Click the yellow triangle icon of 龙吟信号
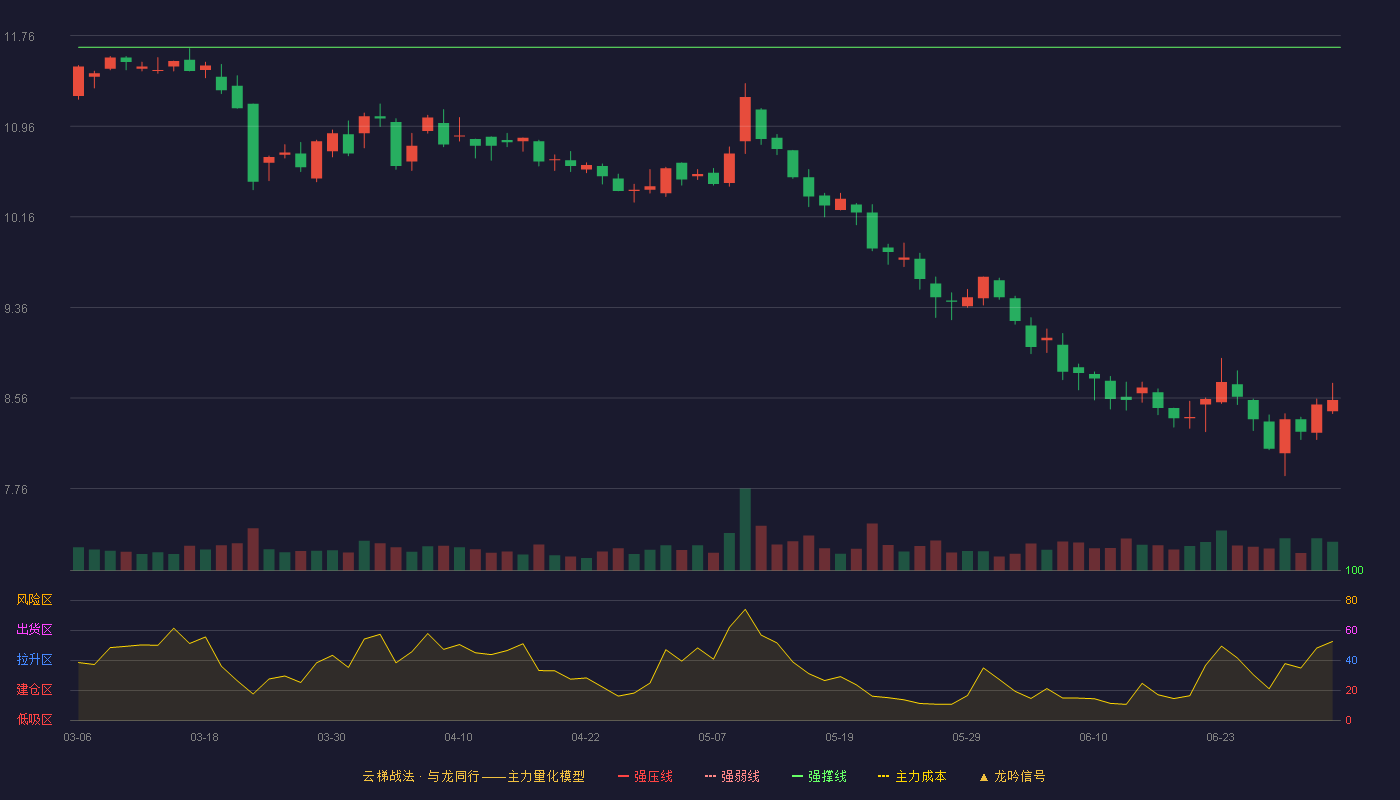This screenshot has width=1400, height=800. click(983, 777)
